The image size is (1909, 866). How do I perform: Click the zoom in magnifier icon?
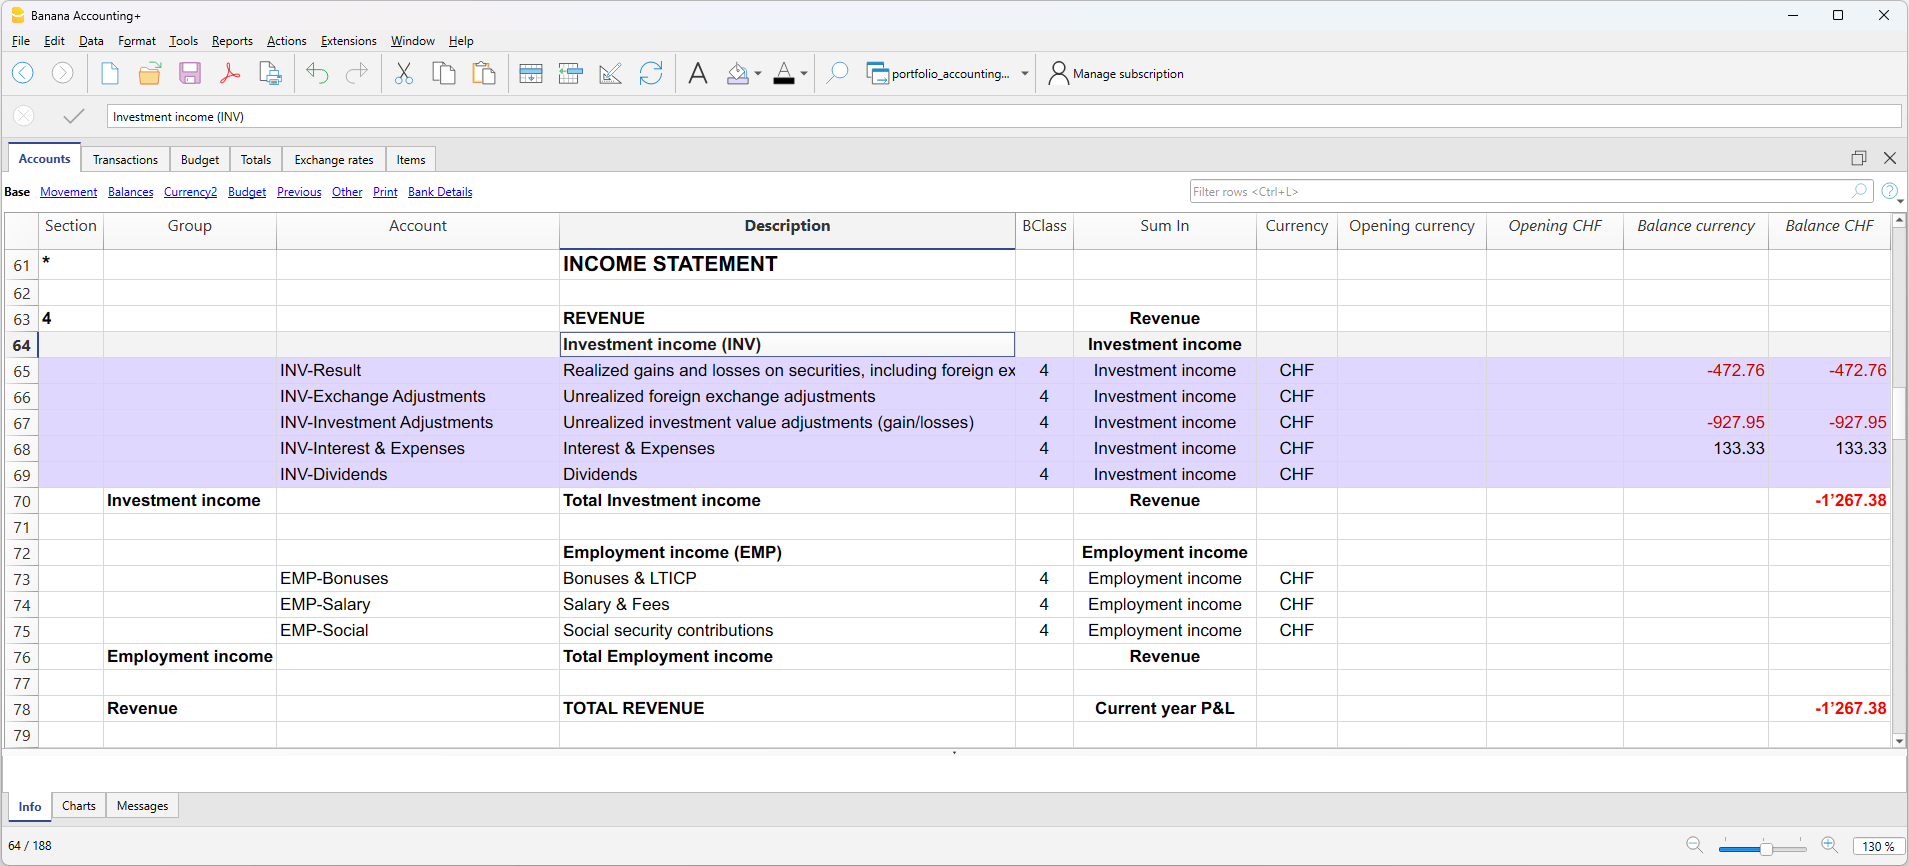[1829, 846]
